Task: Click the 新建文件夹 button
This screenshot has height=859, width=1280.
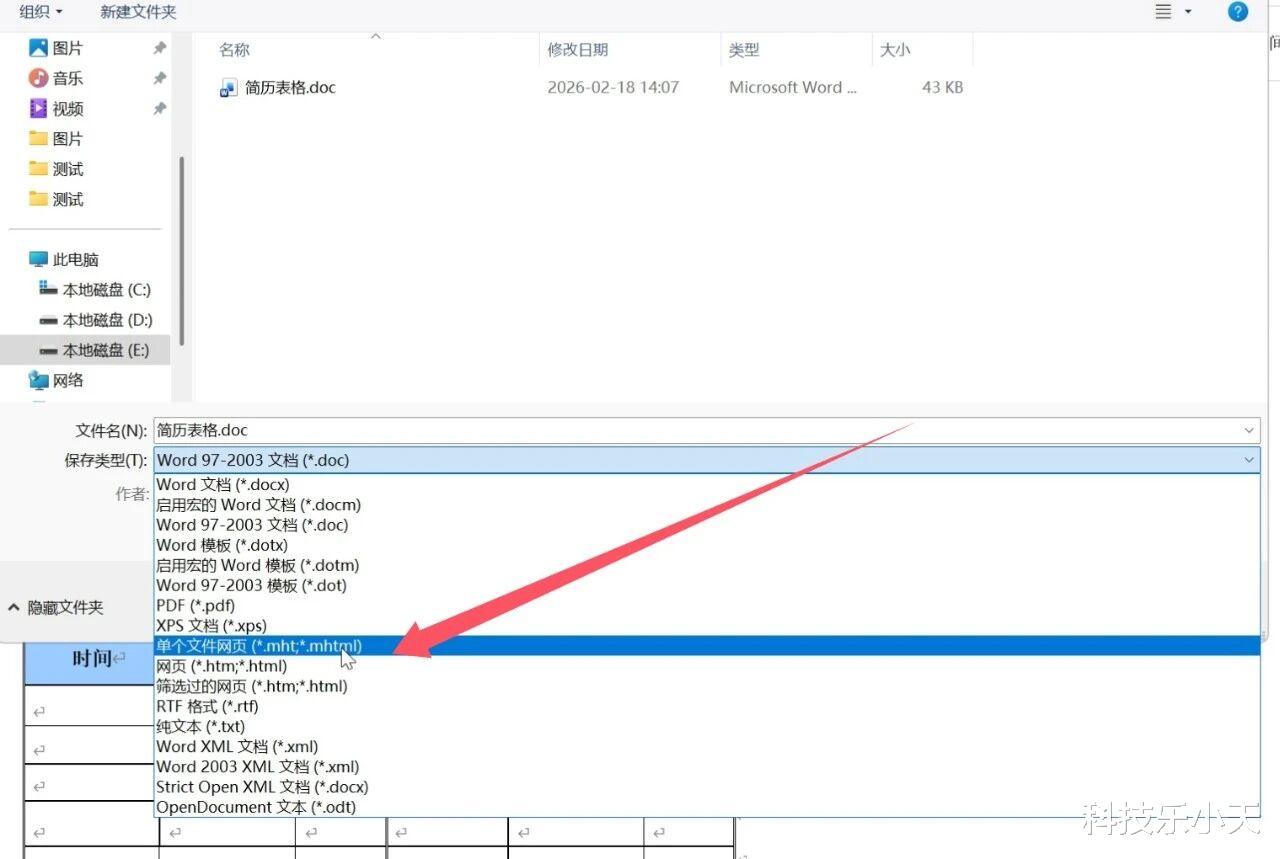Action: coord(138,12)
